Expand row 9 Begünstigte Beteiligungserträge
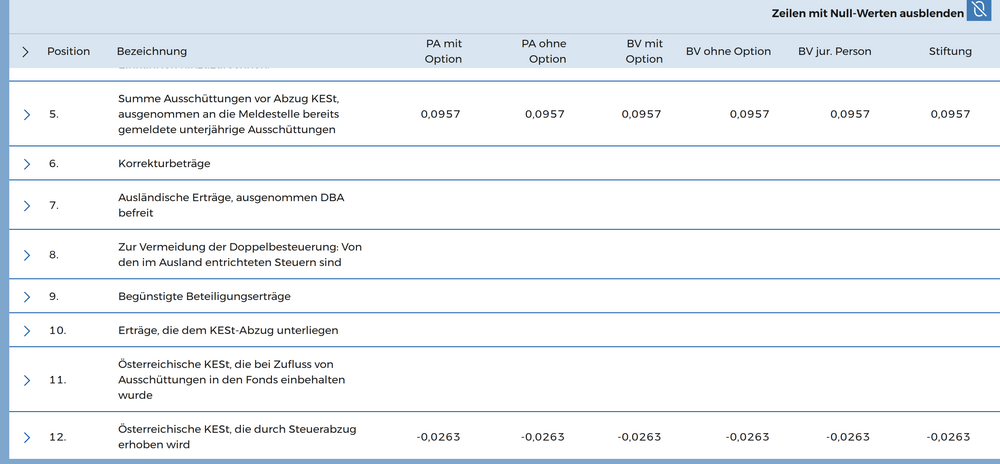 click(27, 297)
